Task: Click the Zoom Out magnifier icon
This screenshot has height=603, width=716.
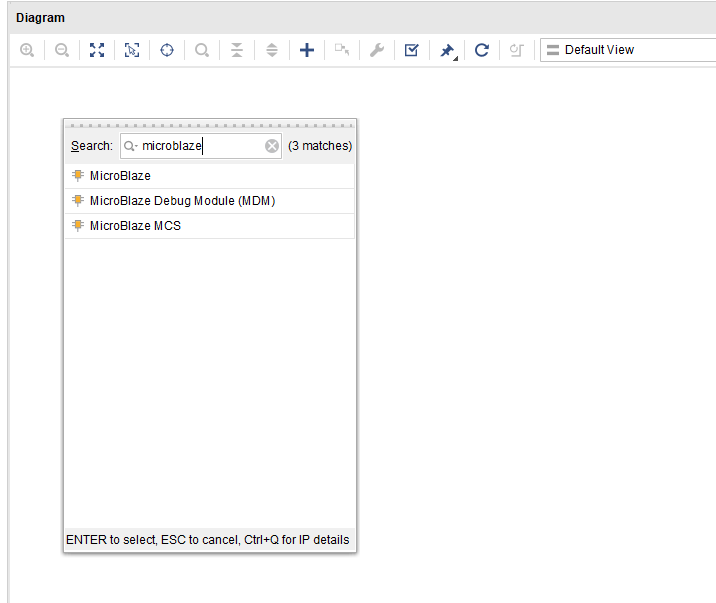Action: 62,50
